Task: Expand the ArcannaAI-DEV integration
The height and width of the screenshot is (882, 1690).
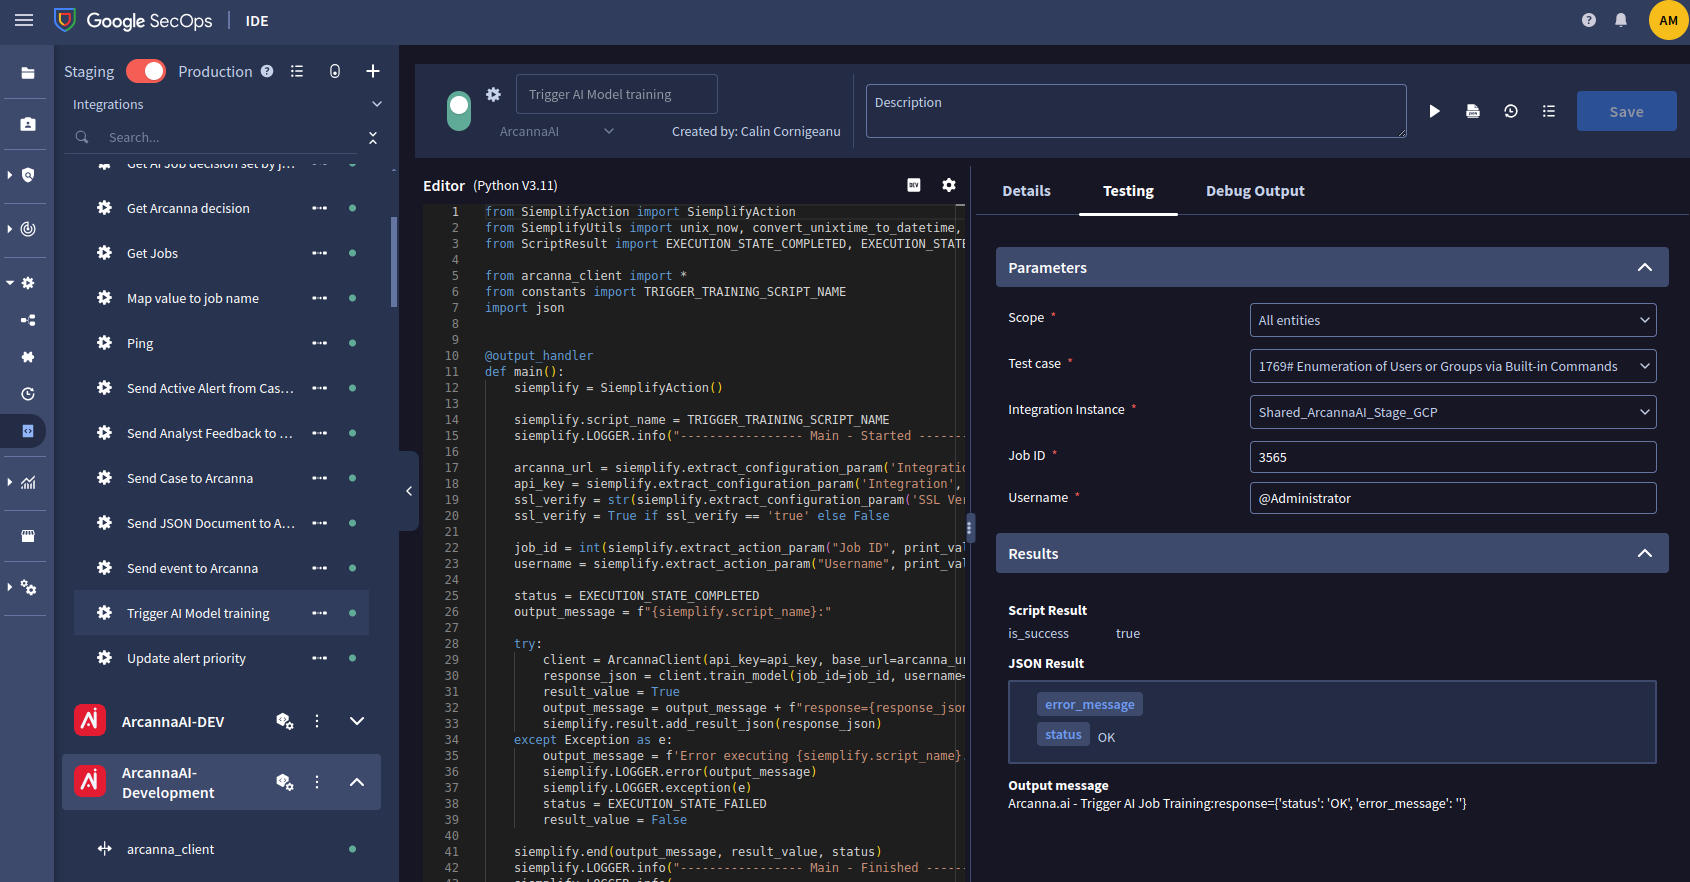Action: [x=357, y=721]
